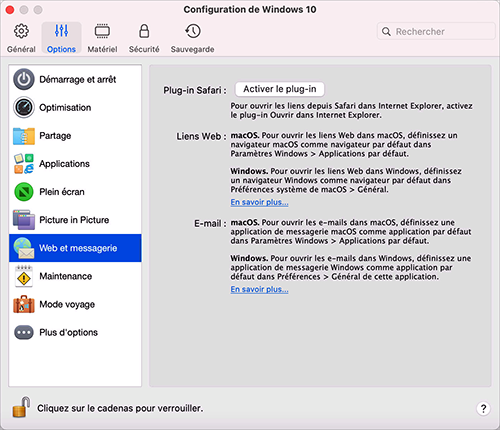Image resolution: width=500 pixels, height=430 pixels.
Task: Switch to the Matériel tab label
Action: [x=102, y=49]
